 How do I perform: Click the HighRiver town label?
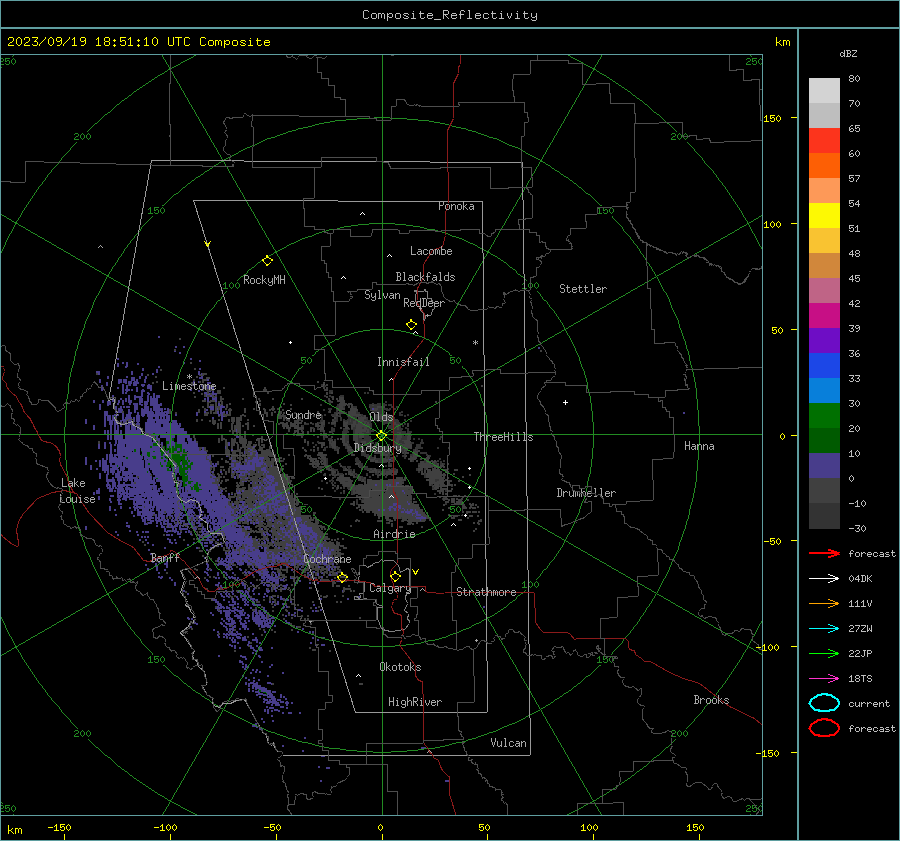pyautogui.click(x=415, y=702)
